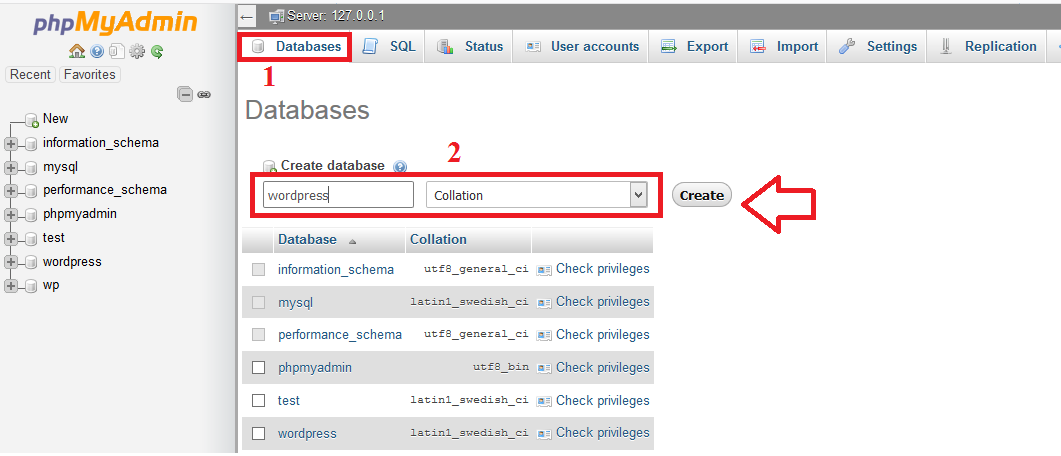The width and height of the screenshot is (1061, 456).
Task: Open phpMyAdmin documentation help icon in sidebar
Action: 97,51
